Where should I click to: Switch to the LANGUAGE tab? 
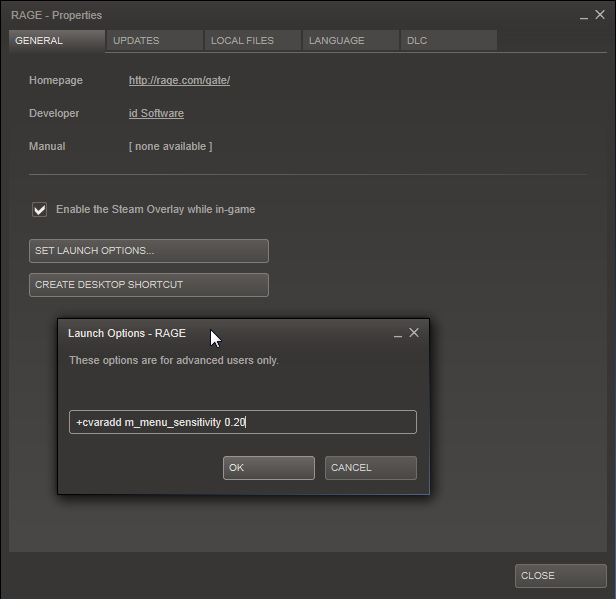[350, 40]
